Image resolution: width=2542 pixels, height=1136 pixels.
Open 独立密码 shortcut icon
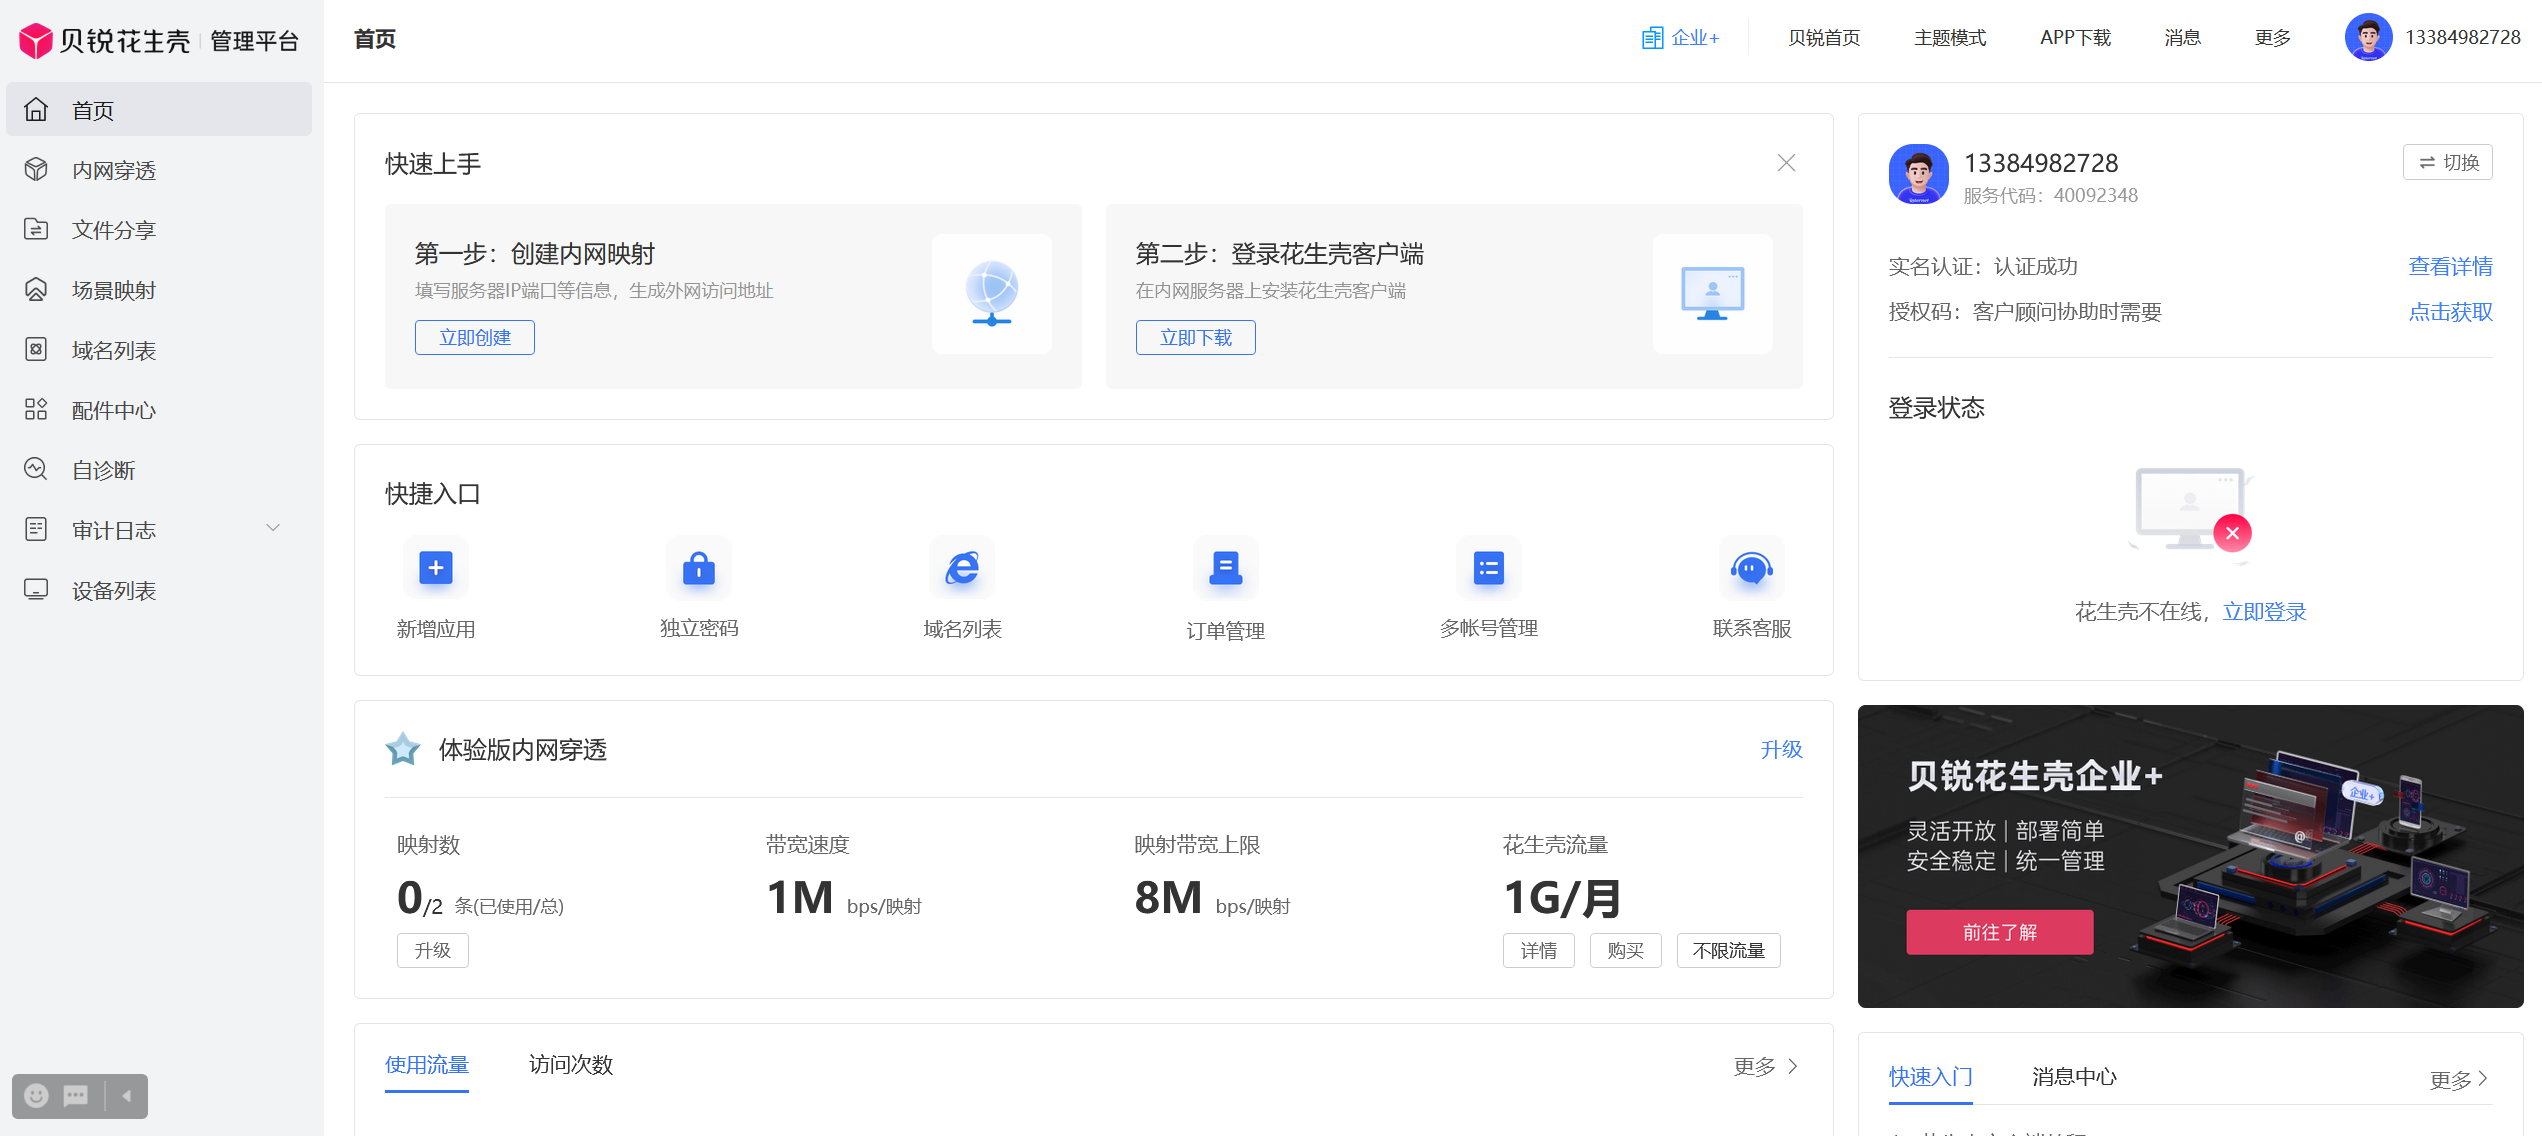699,568
